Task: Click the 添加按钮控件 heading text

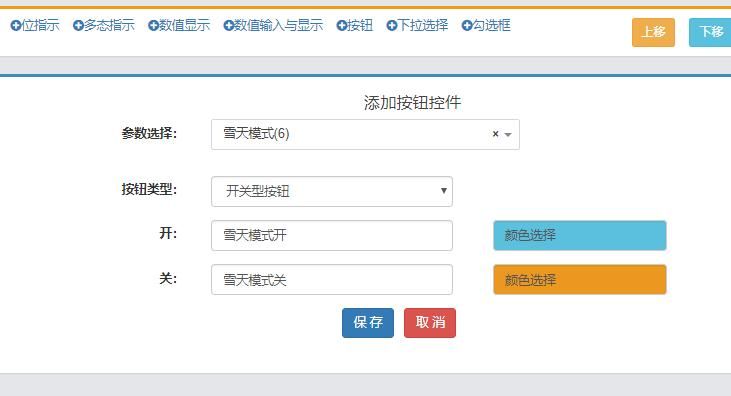Action: pyautogui.click(x=412, y=103)
